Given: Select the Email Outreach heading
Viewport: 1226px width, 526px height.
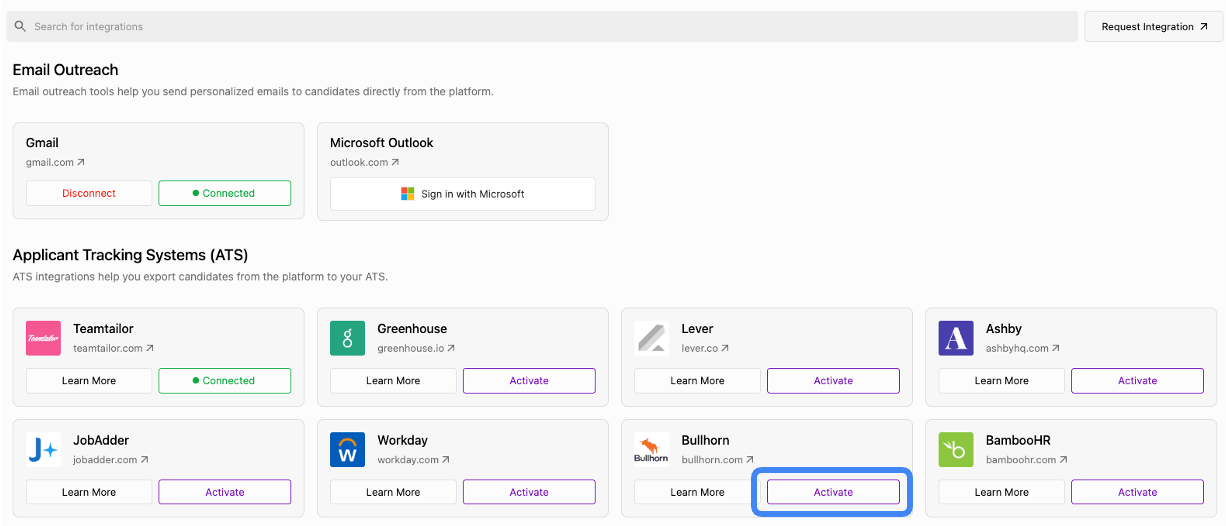Looking at the screenshot, I should [x=65, y=70].
